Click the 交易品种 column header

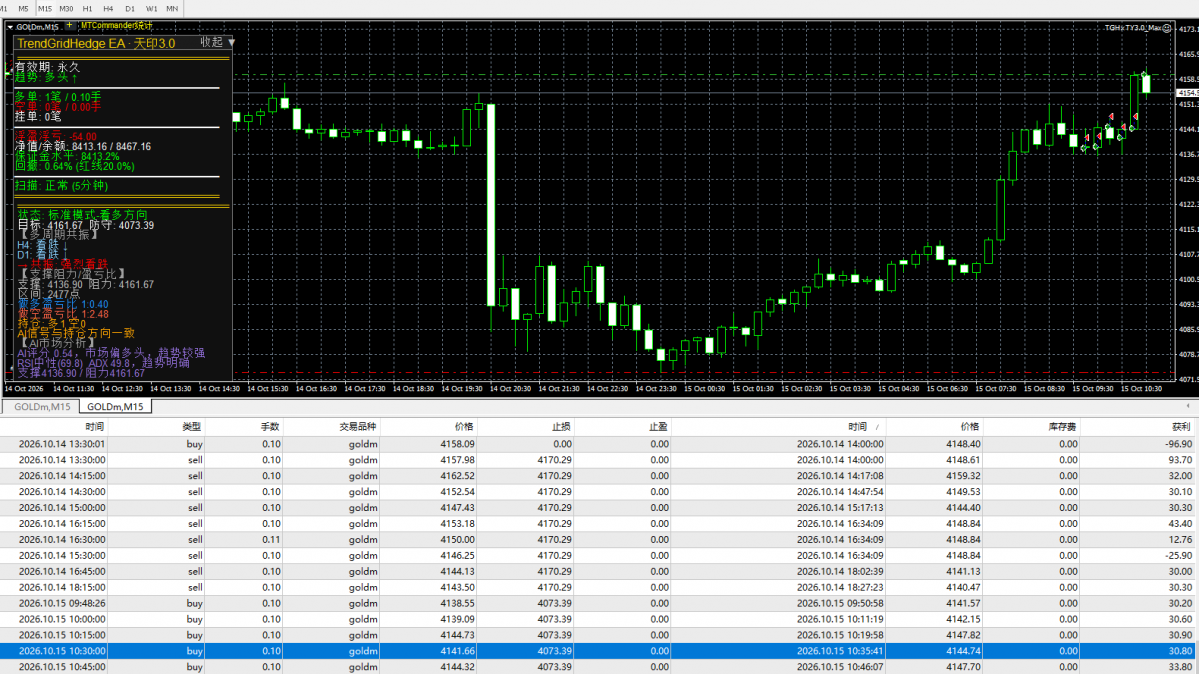pos(358,426)
